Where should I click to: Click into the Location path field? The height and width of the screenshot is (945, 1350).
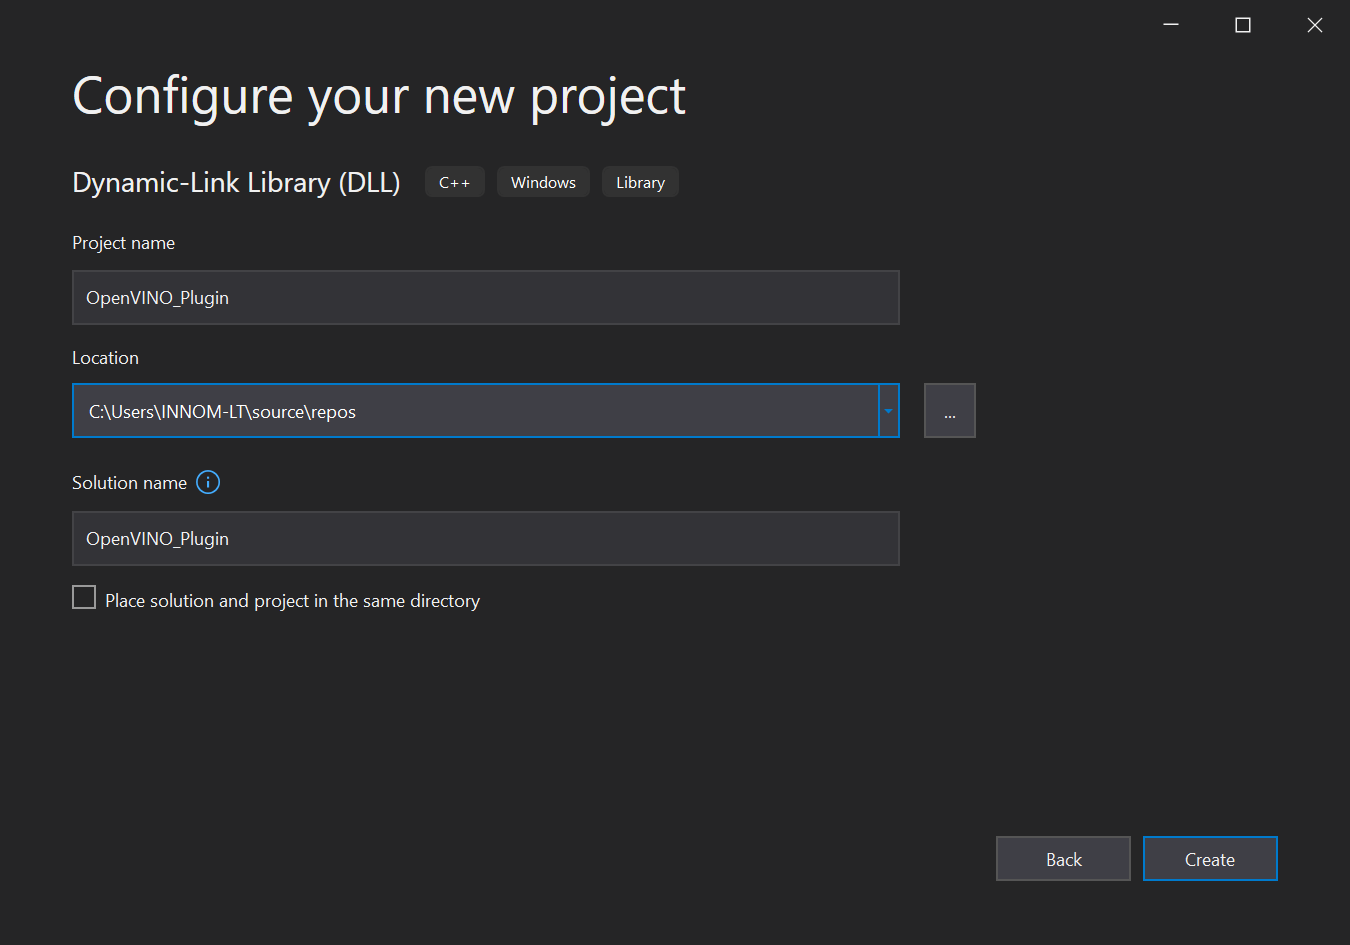(475, 411)
